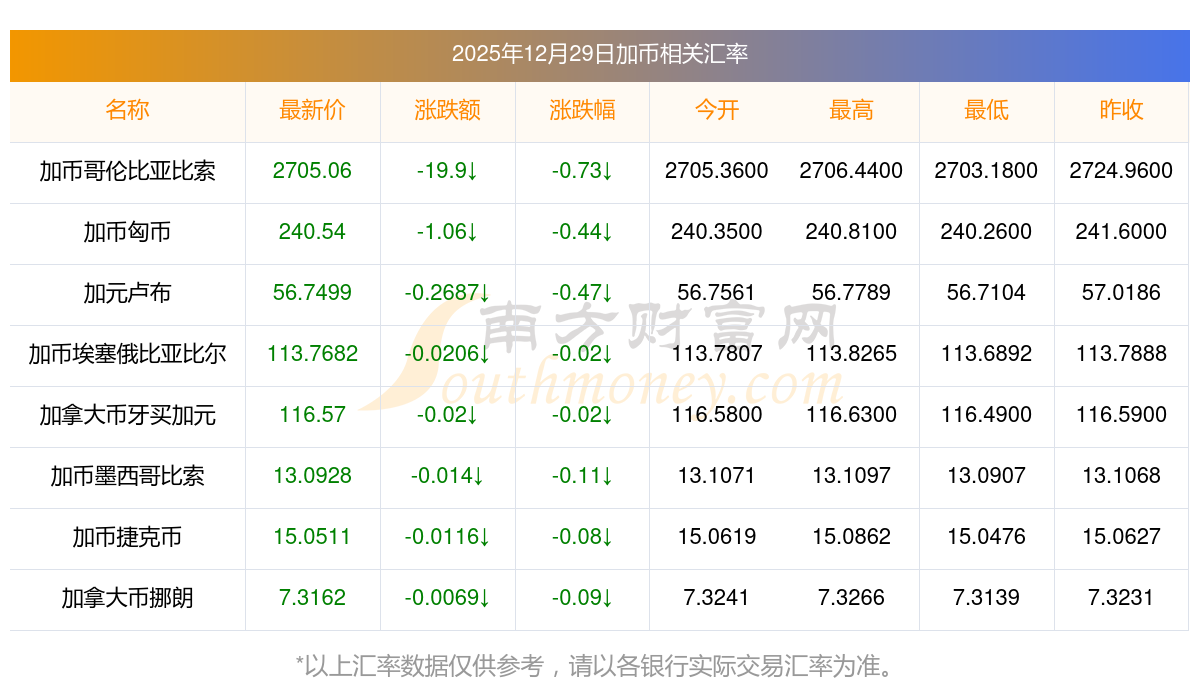Click the 加拿大币牙买加元 row name
The image size is (1200, 697).
pyautogui.click(x=127, y=415)
